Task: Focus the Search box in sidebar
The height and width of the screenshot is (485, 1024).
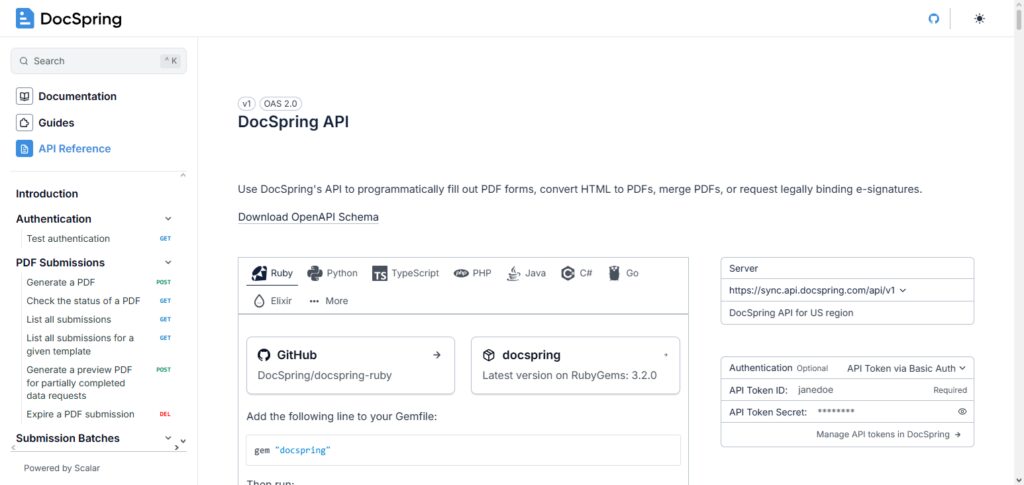Action: pyautogui.click(x=99, y=61)
